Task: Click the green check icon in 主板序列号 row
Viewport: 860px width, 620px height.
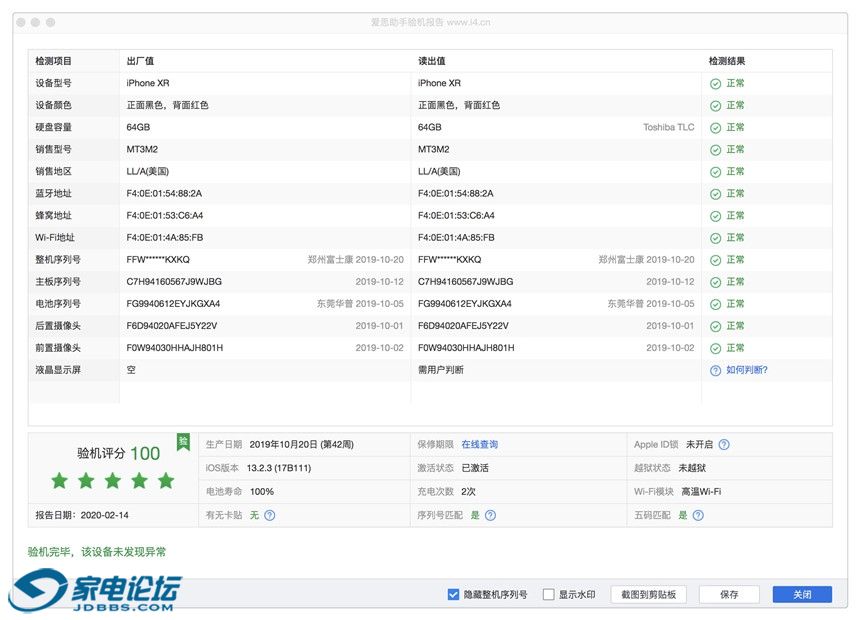Action: 715,282
